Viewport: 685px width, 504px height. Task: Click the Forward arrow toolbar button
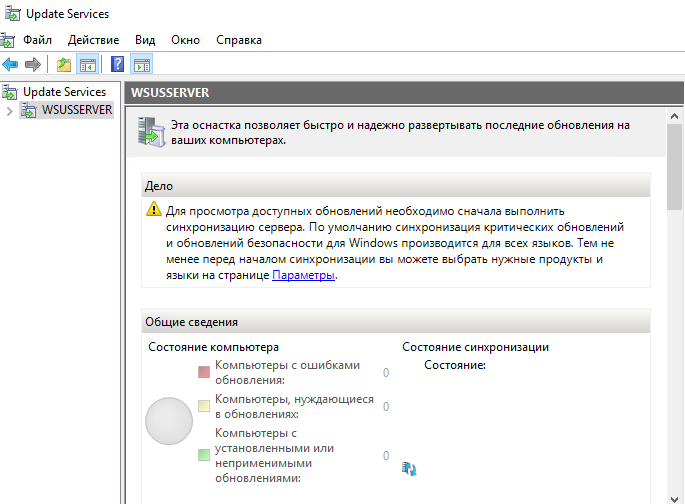(x=33, y=65)
